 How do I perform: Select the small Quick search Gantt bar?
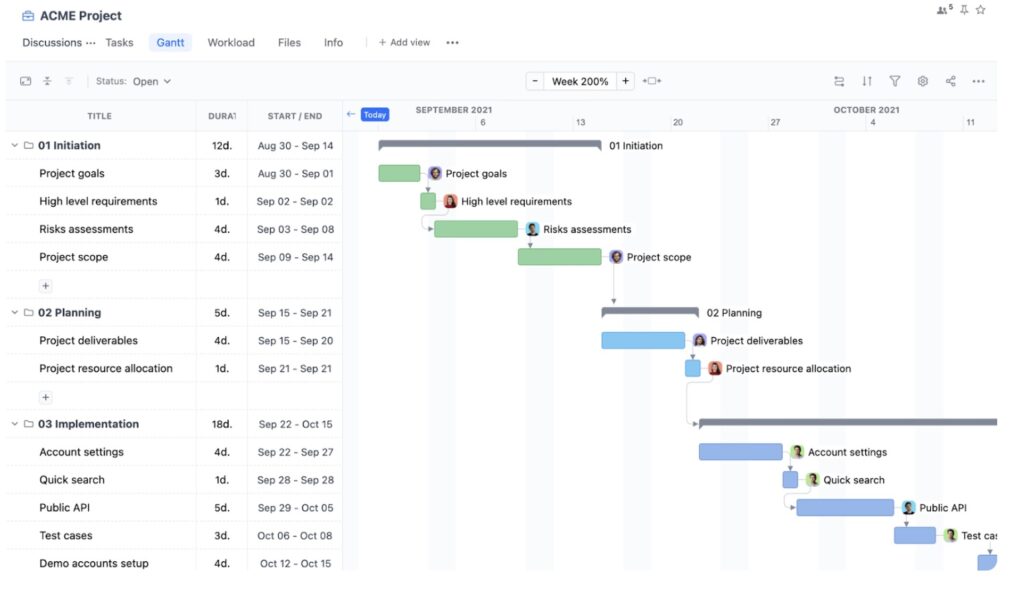(x=790, y=480)
